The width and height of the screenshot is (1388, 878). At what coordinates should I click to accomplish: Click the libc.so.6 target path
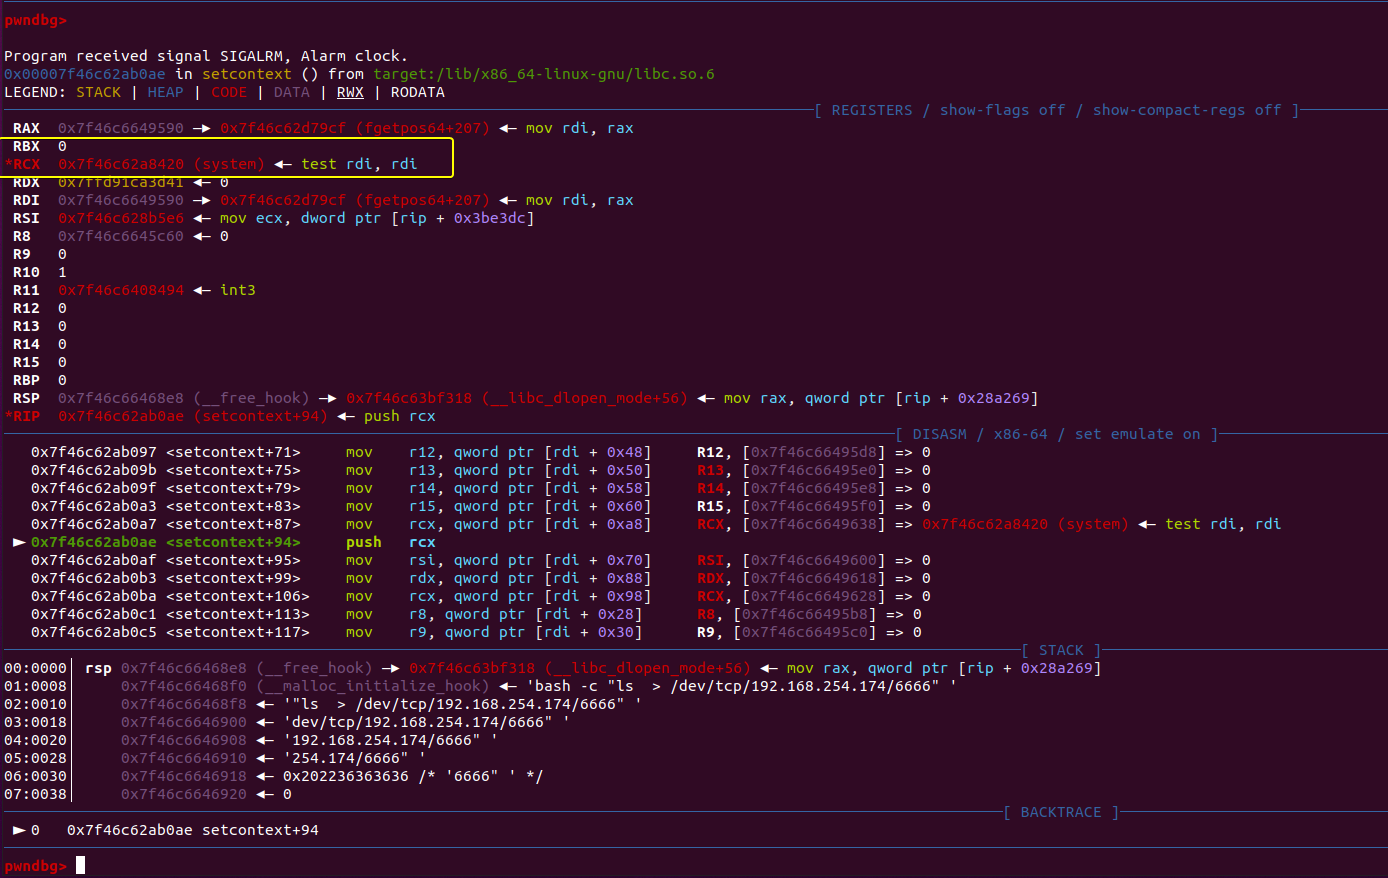[544, 74]
